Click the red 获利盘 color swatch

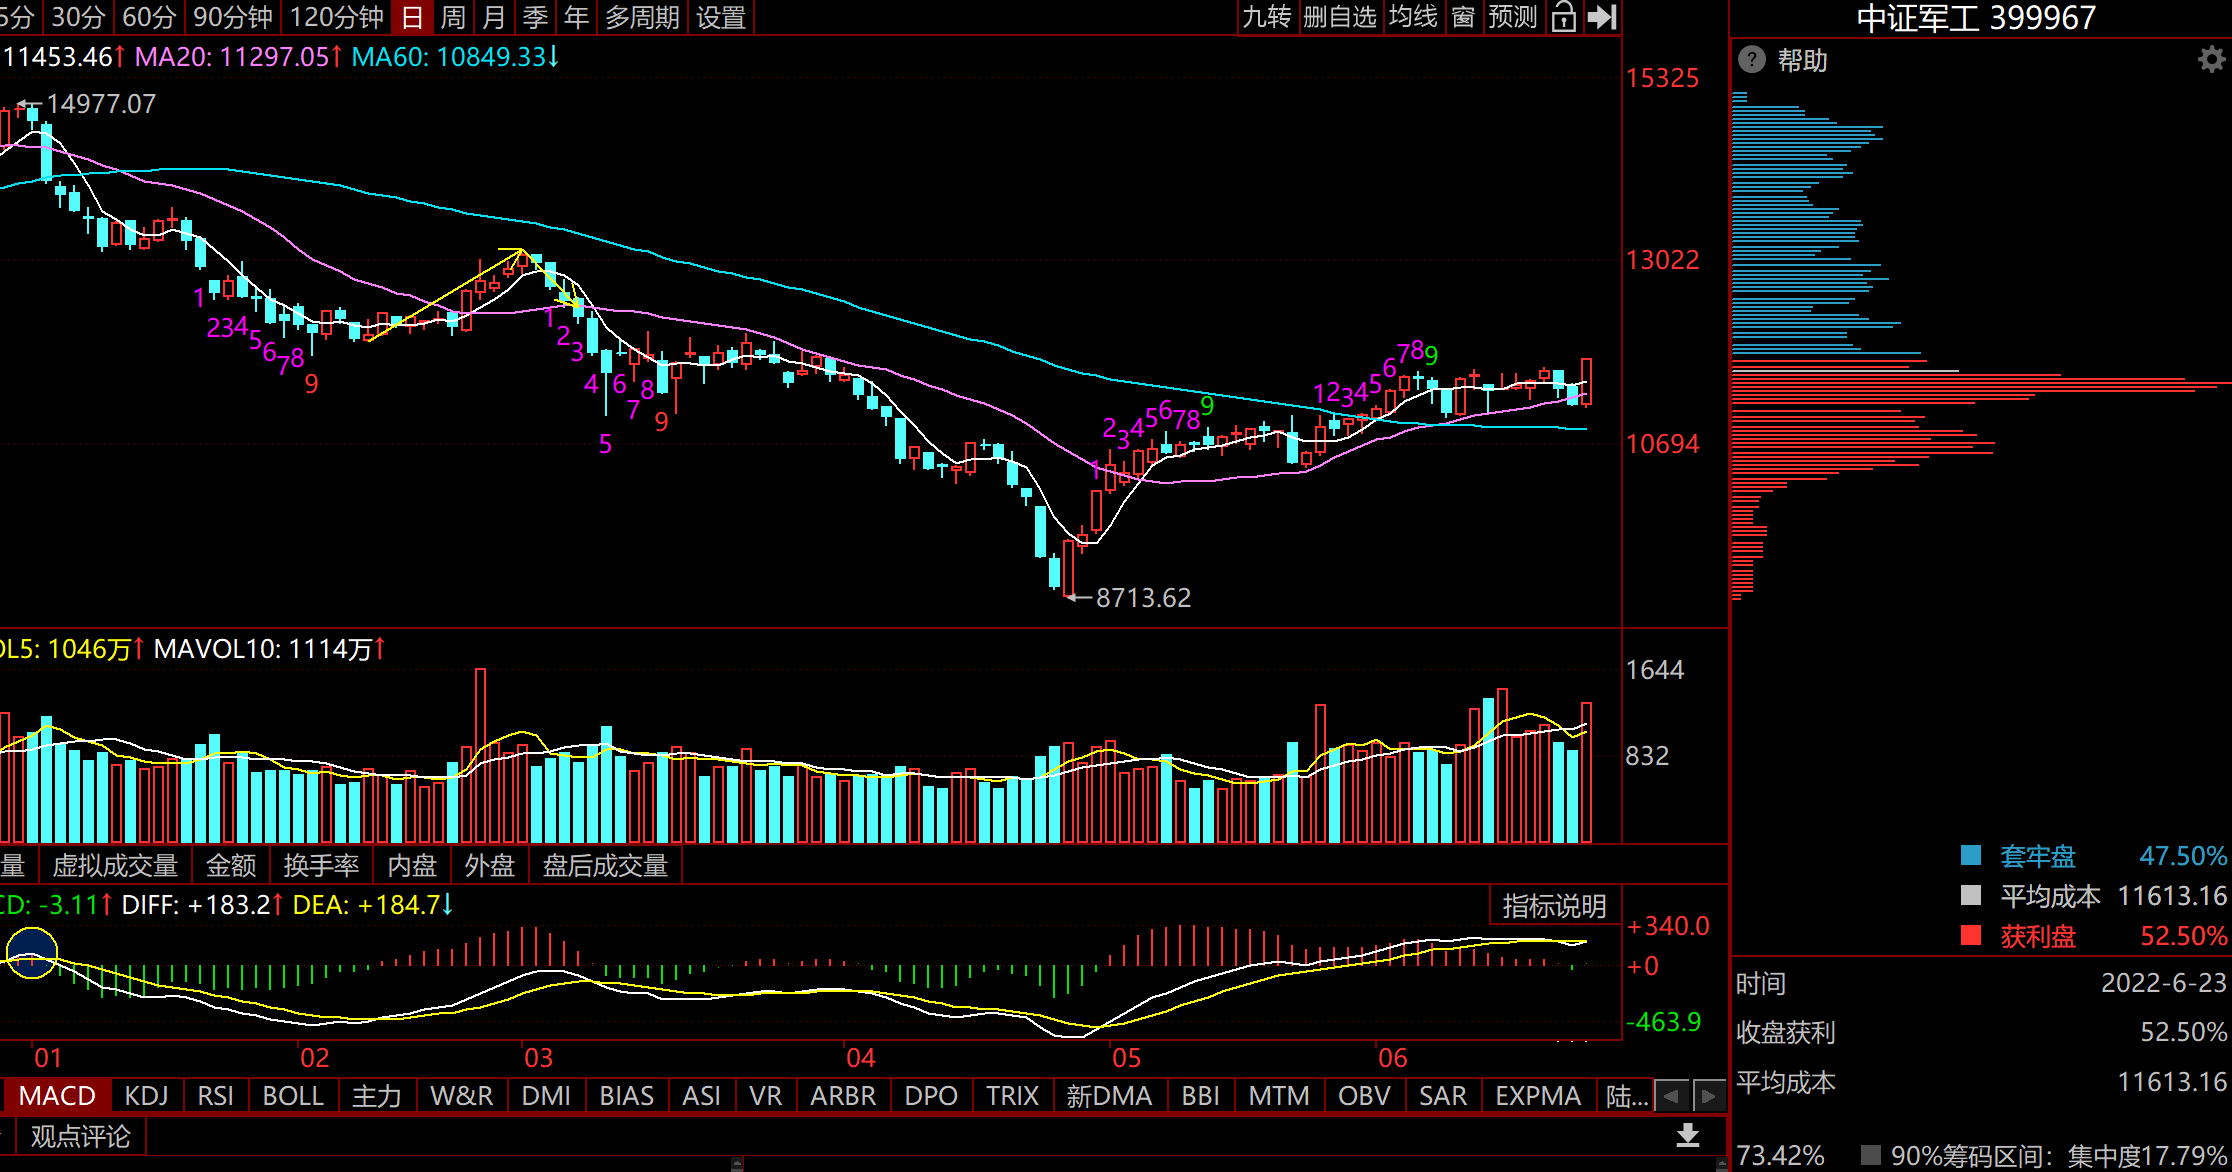pos(1971,936)
